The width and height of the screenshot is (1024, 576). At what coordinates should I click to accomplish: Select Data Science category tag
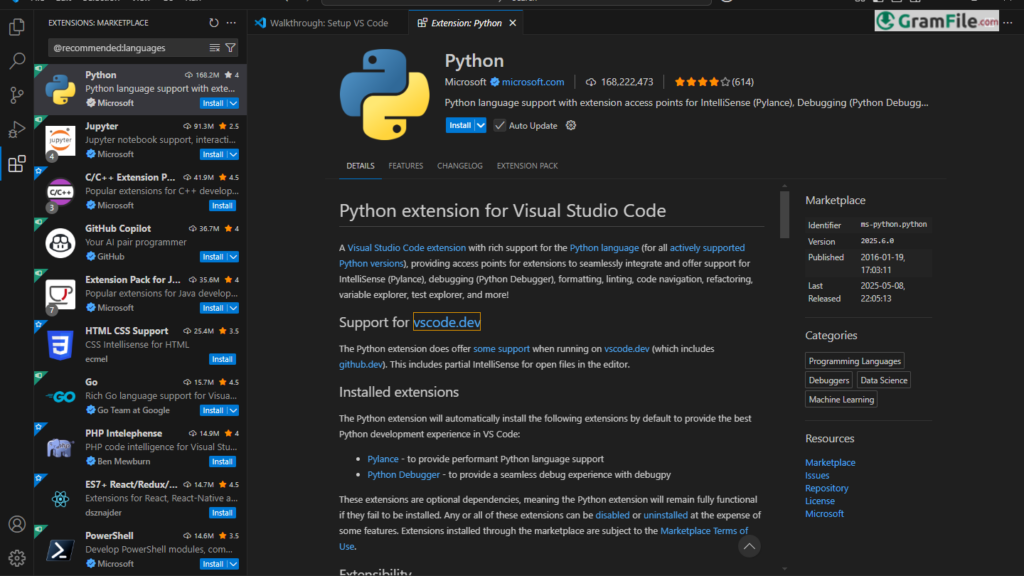[x=884, y=380]
